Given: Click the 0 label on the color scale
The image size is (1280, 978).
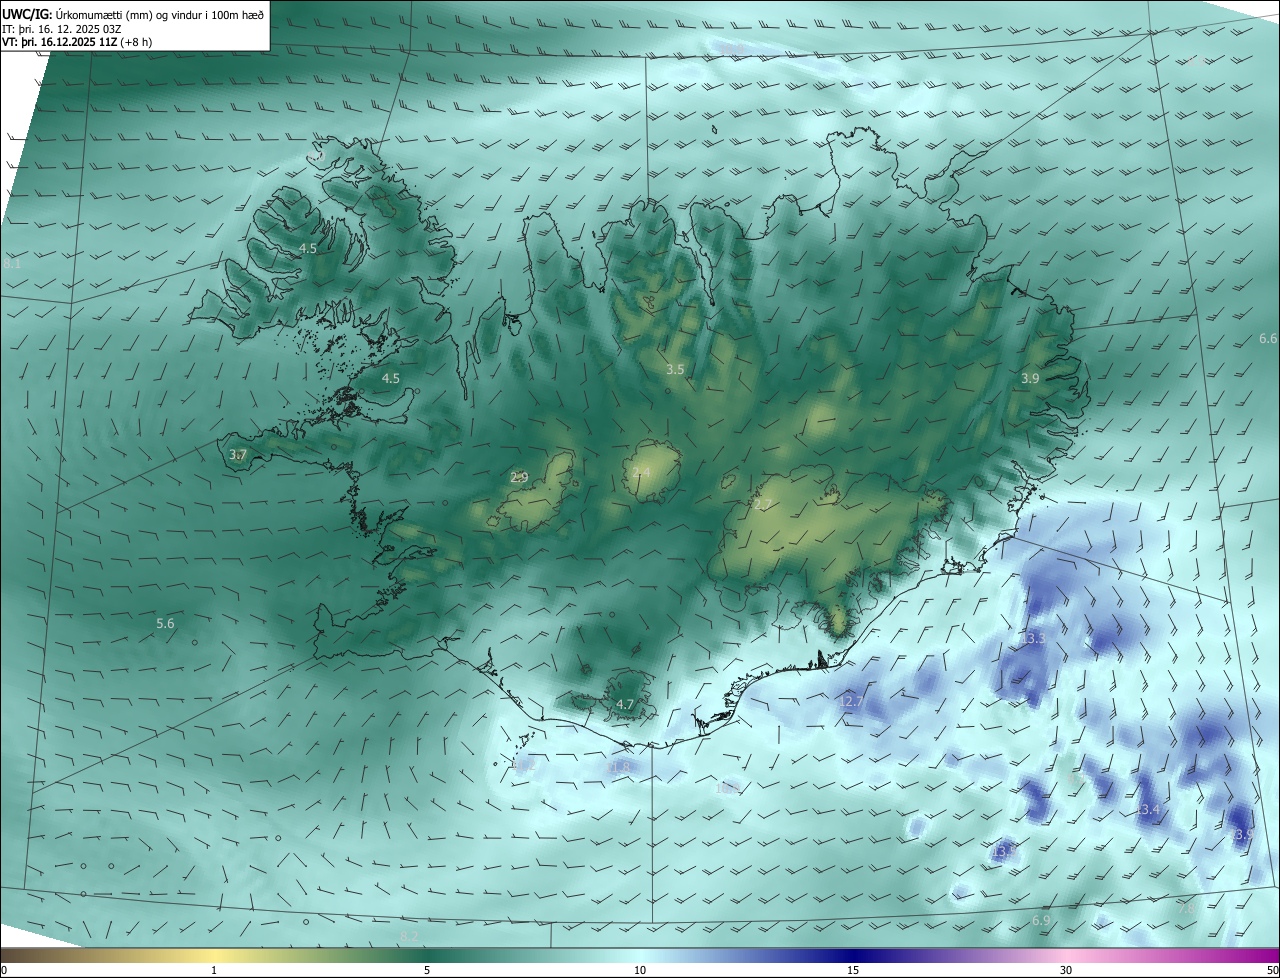Looking at the screenshot, I should (4, 970).
